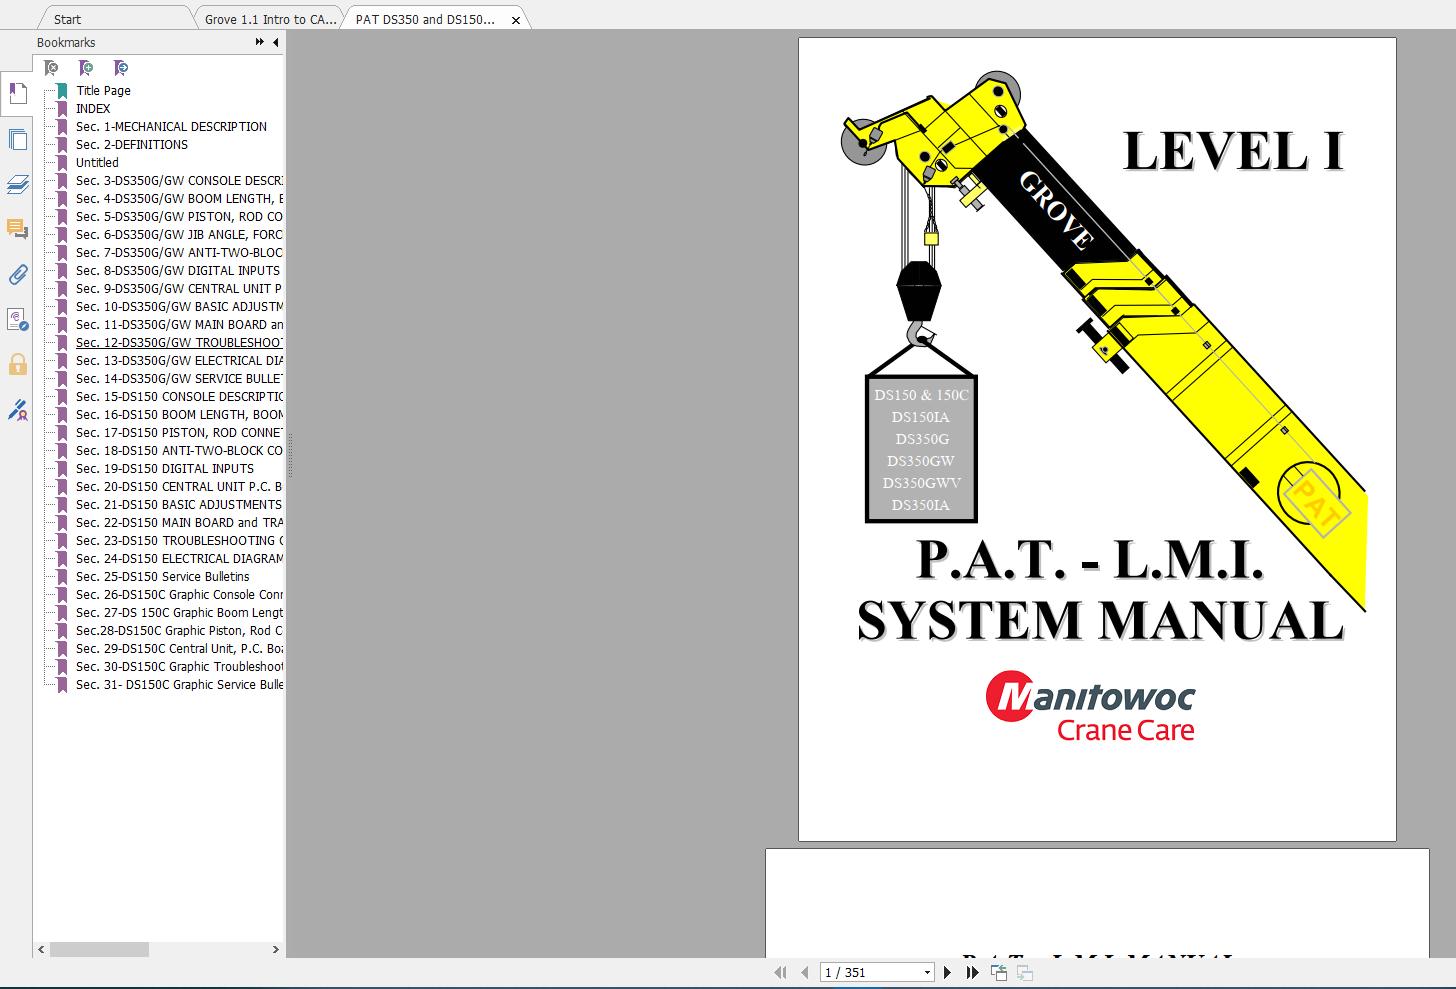
Task: Open Sec. 21-DS150 BASIC ADJUSTMENTS bookmark
Action: click(x=179, y=504)
